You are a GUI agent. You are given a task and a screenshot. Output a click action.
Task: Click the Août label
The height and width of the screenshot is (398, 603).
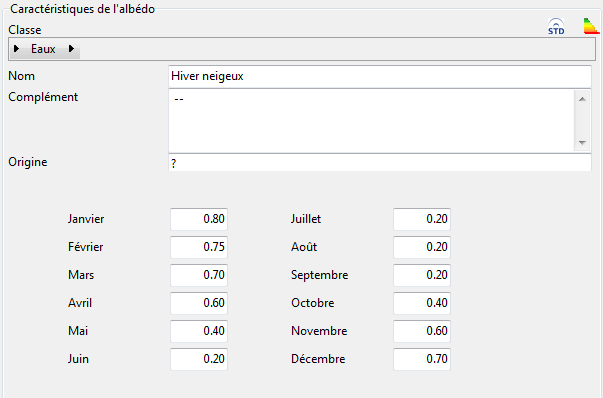coord(304,247)
